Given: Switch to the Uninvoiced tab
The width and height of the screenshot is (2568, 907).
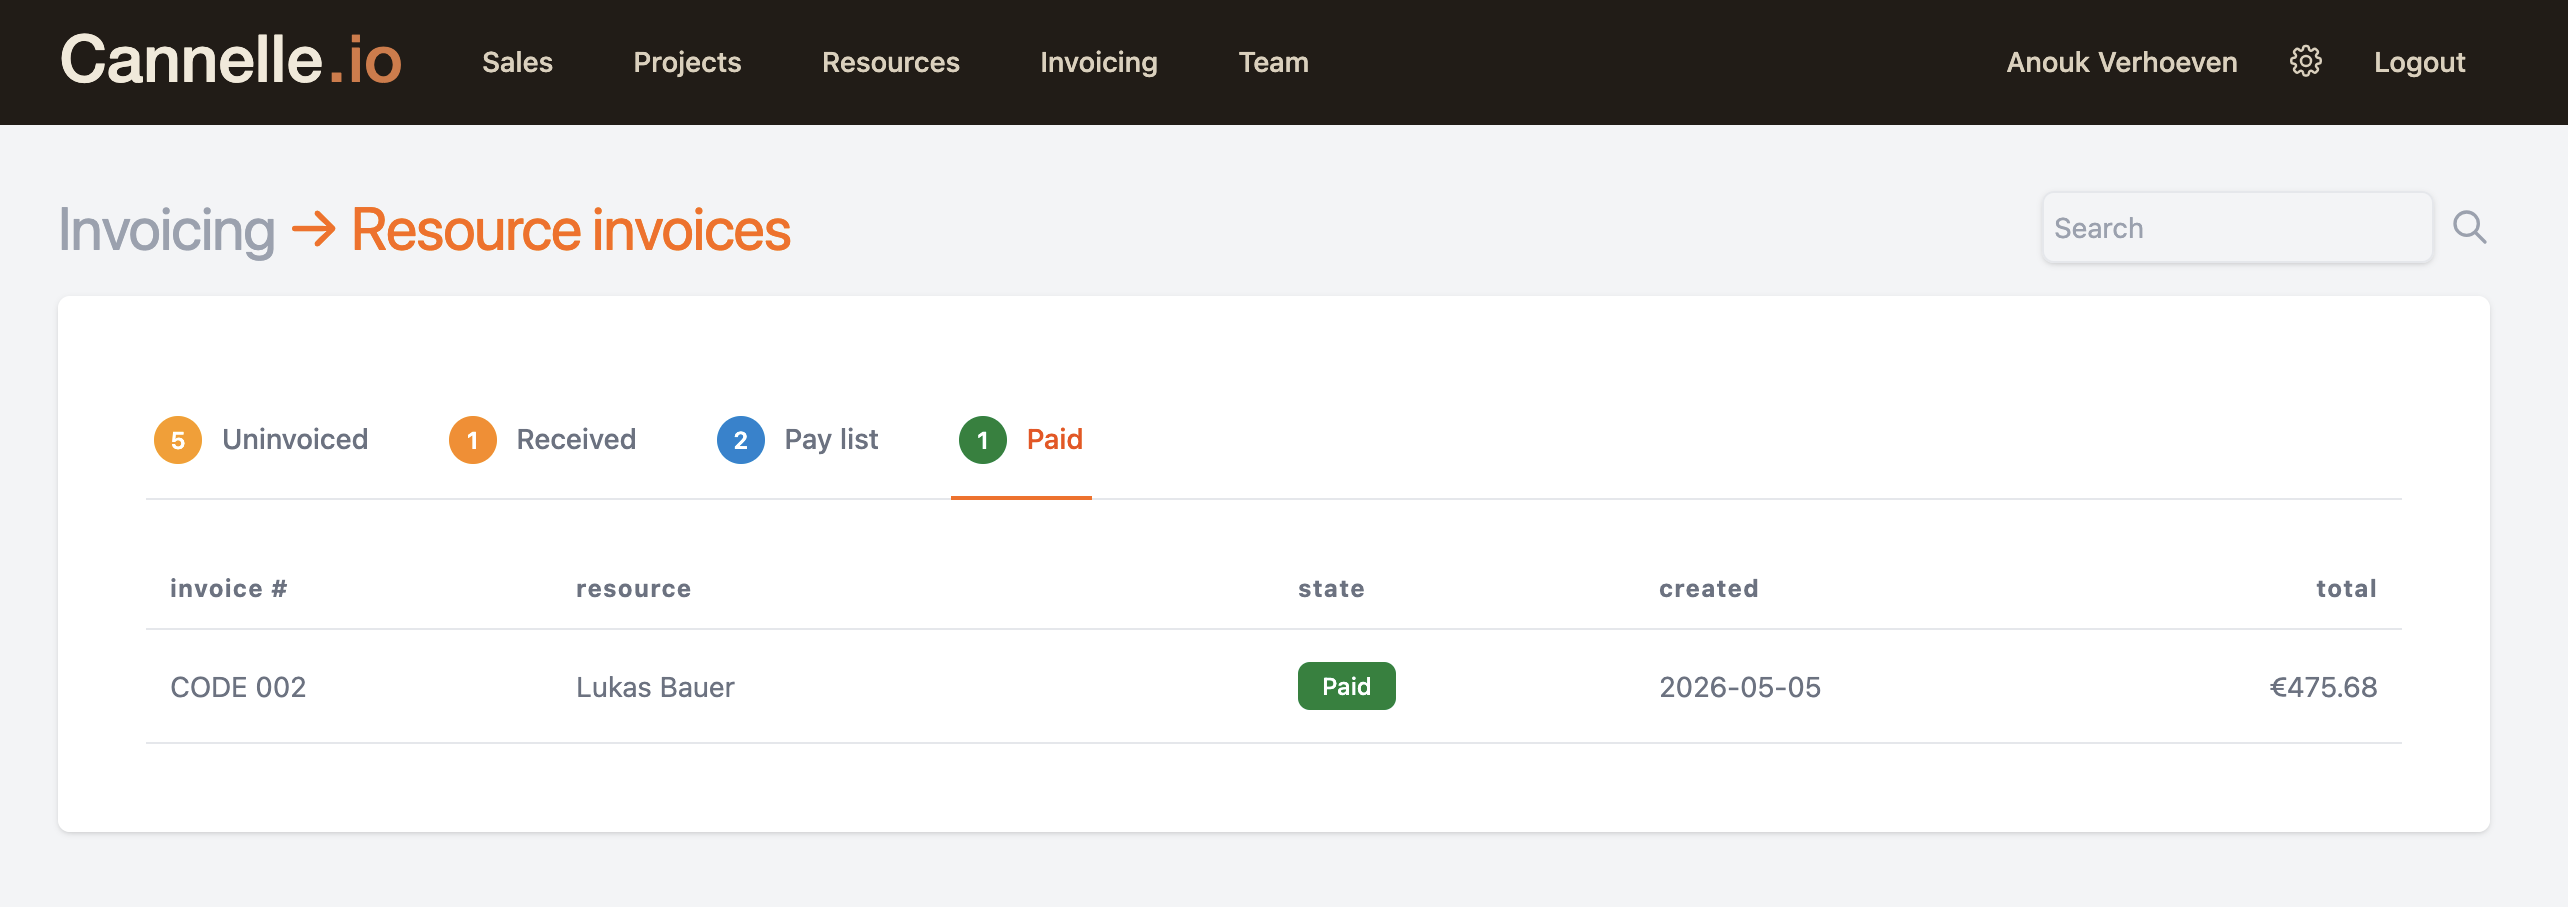Looking at the screenshot, I should point(261,440).
